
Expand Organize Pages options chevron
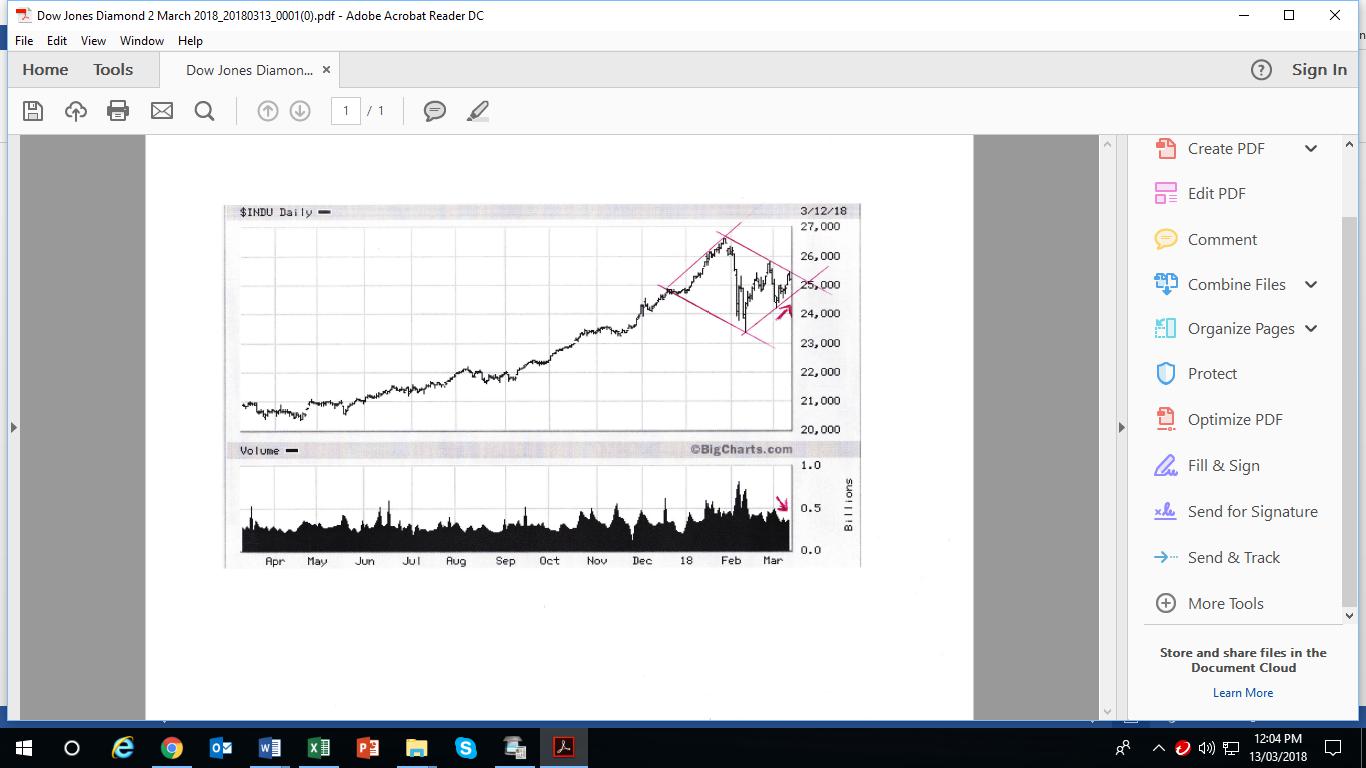pos(1311,328)
